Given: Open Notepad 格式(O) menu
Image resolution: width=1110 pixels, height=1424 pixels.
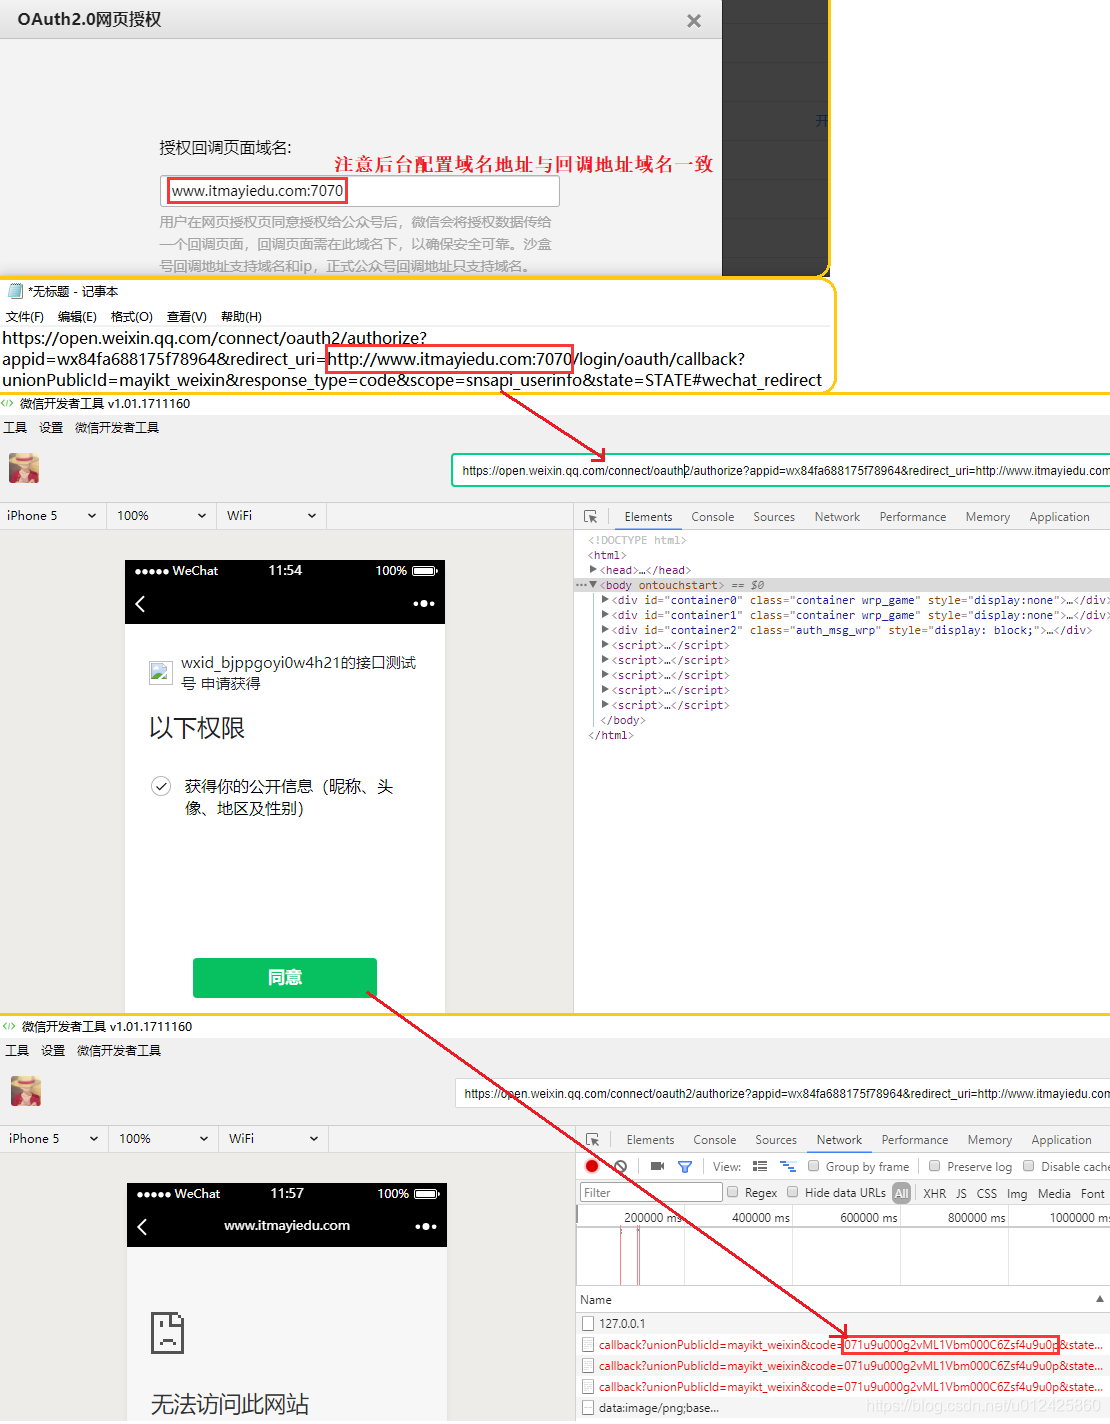Looking at the screenshot, I should (x=132, y=317).
